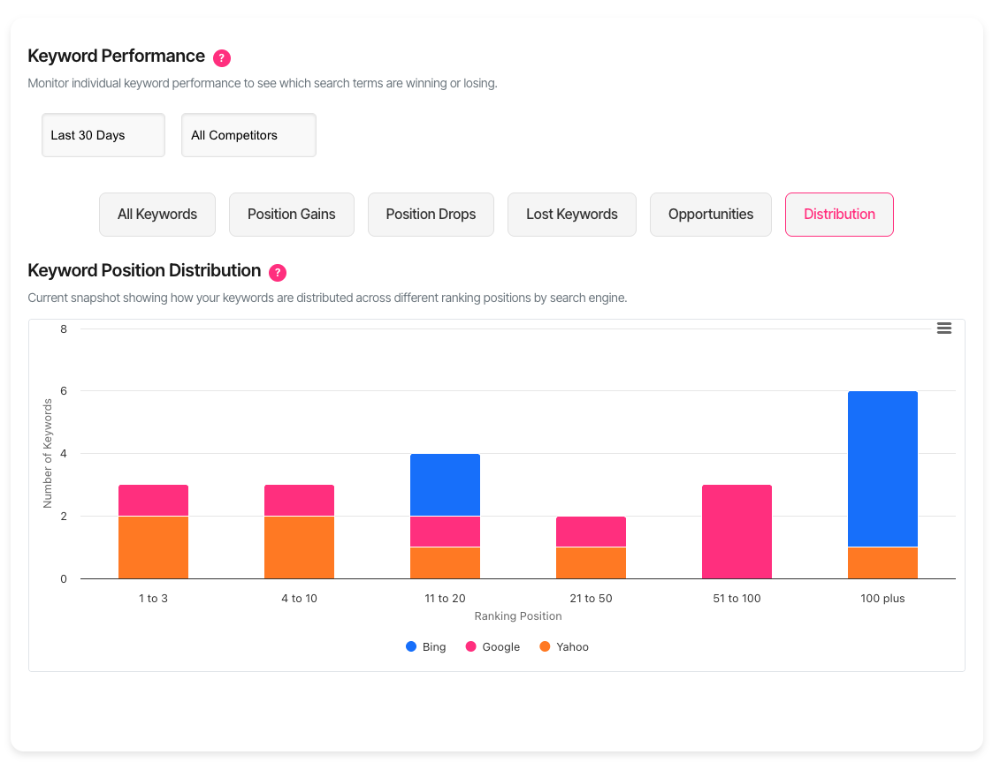This screenshot has height=770, width=1000.
Task: Switch to the All Keywords tab
Action: coord(157,214)
